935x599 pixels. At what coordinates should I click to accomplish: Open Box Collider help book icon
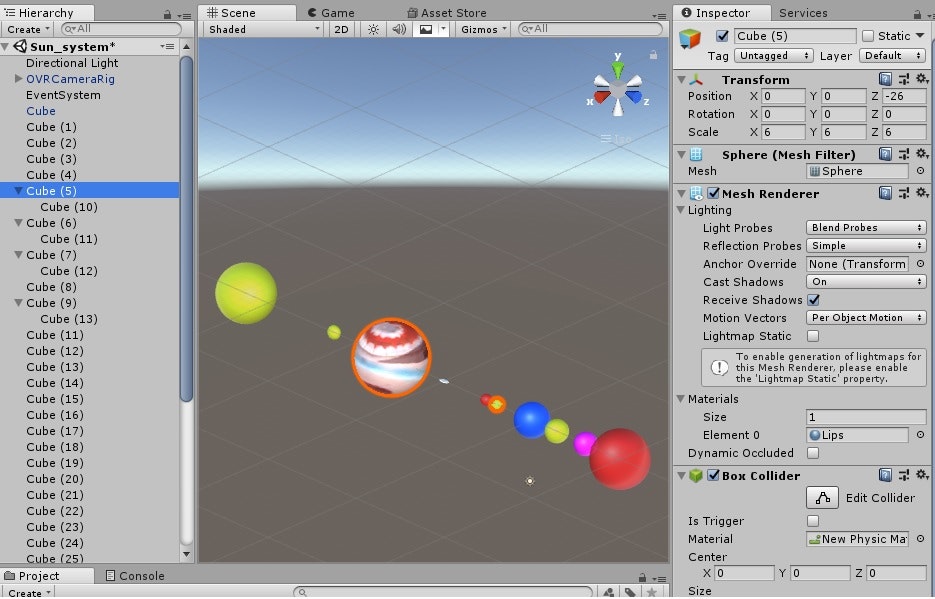(x=886, y=474)
